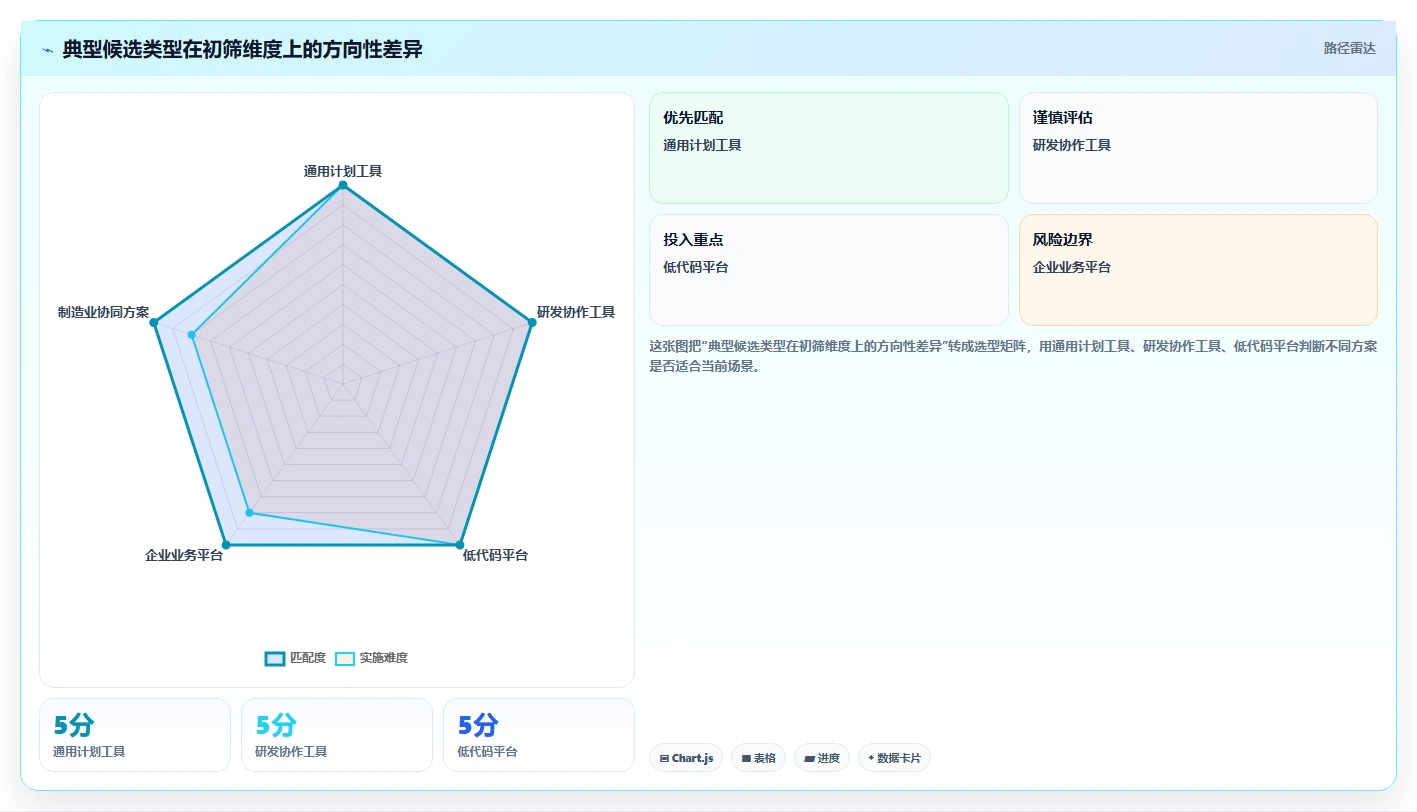Click the radar axis label 研发协作工具
This screenshot has width=1417, height=812.
tap(576, 312)
